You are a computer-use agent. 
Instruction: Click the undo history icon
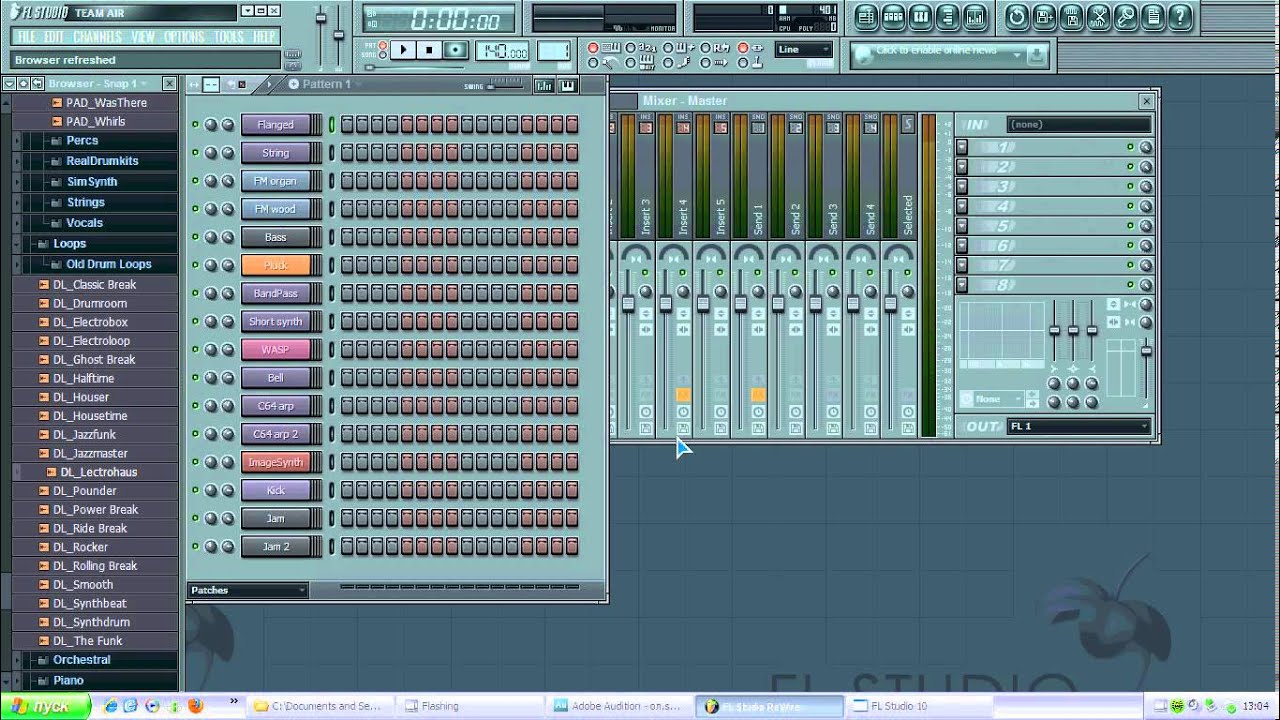[1017, 16]
